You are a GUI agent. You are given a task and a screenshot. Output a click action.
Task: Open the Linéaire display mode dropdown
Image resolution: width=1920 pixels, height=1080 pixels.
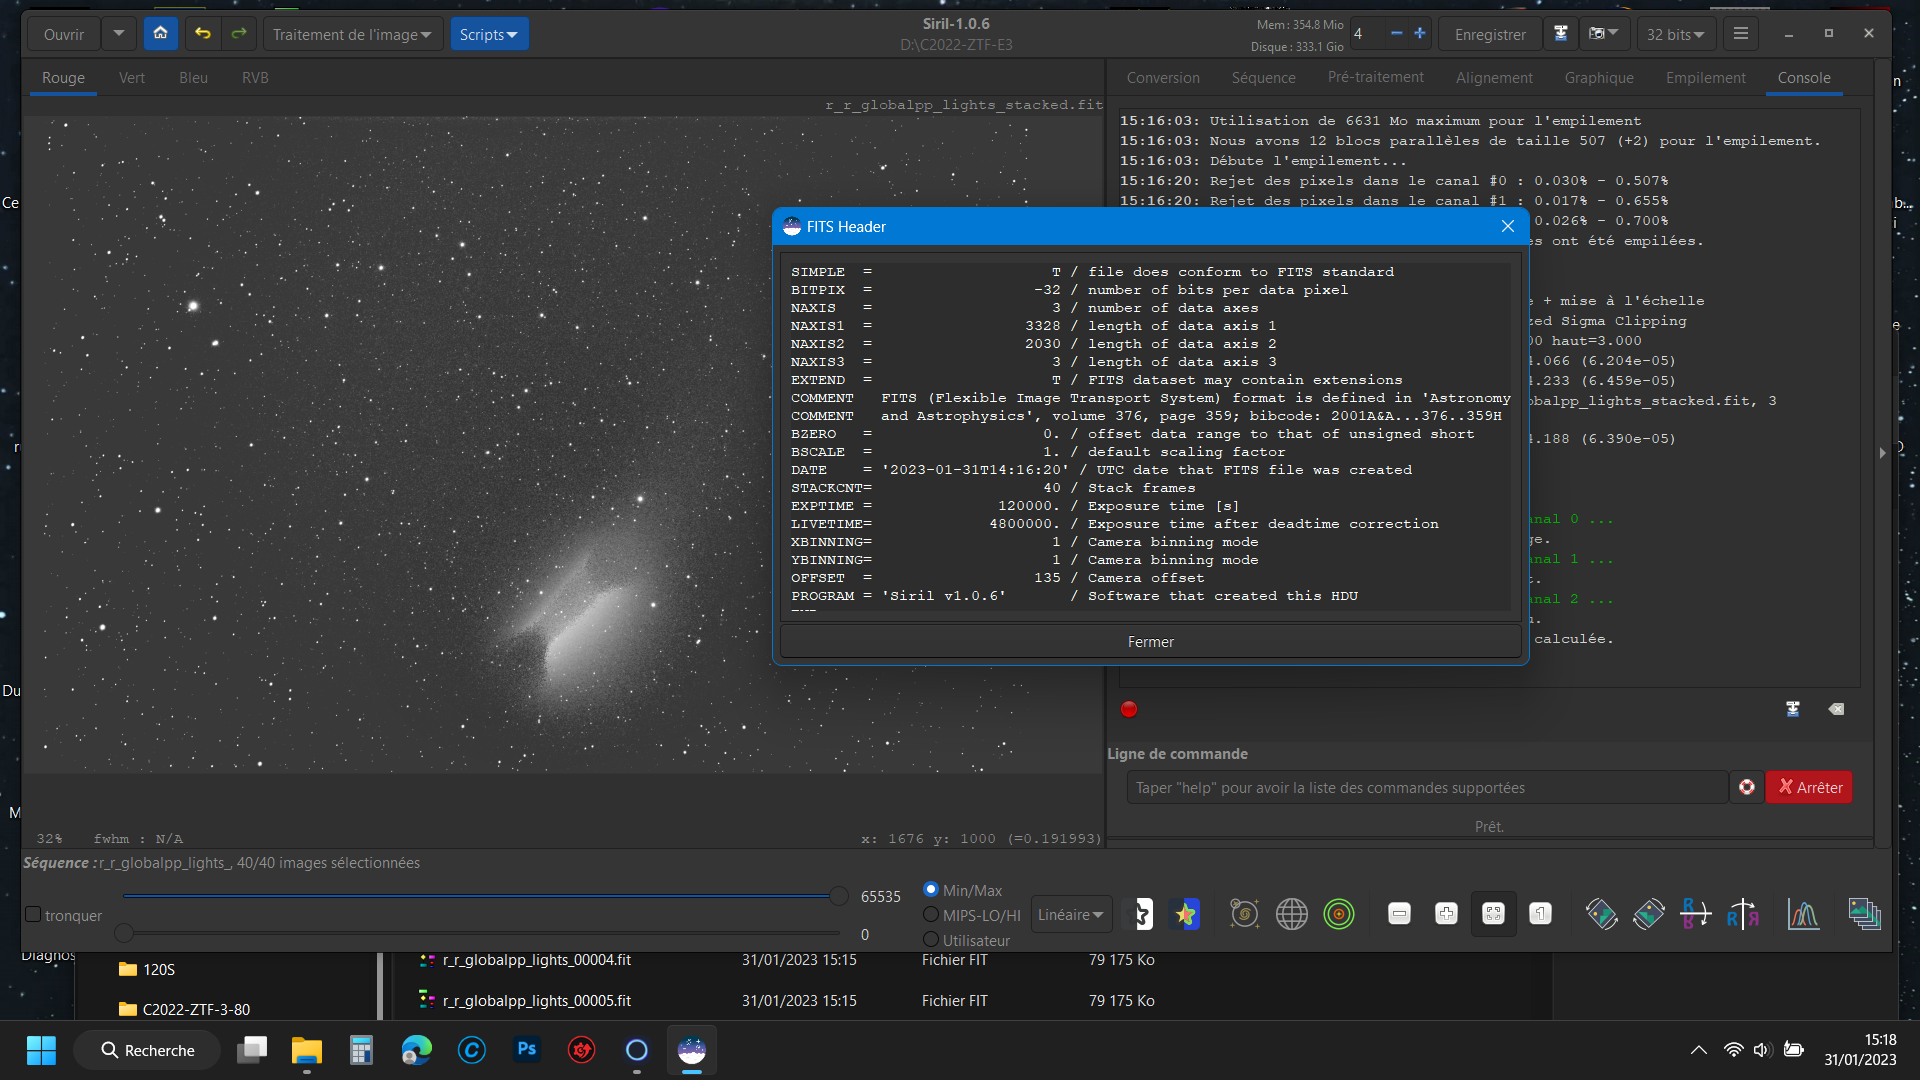[1070, 915]
